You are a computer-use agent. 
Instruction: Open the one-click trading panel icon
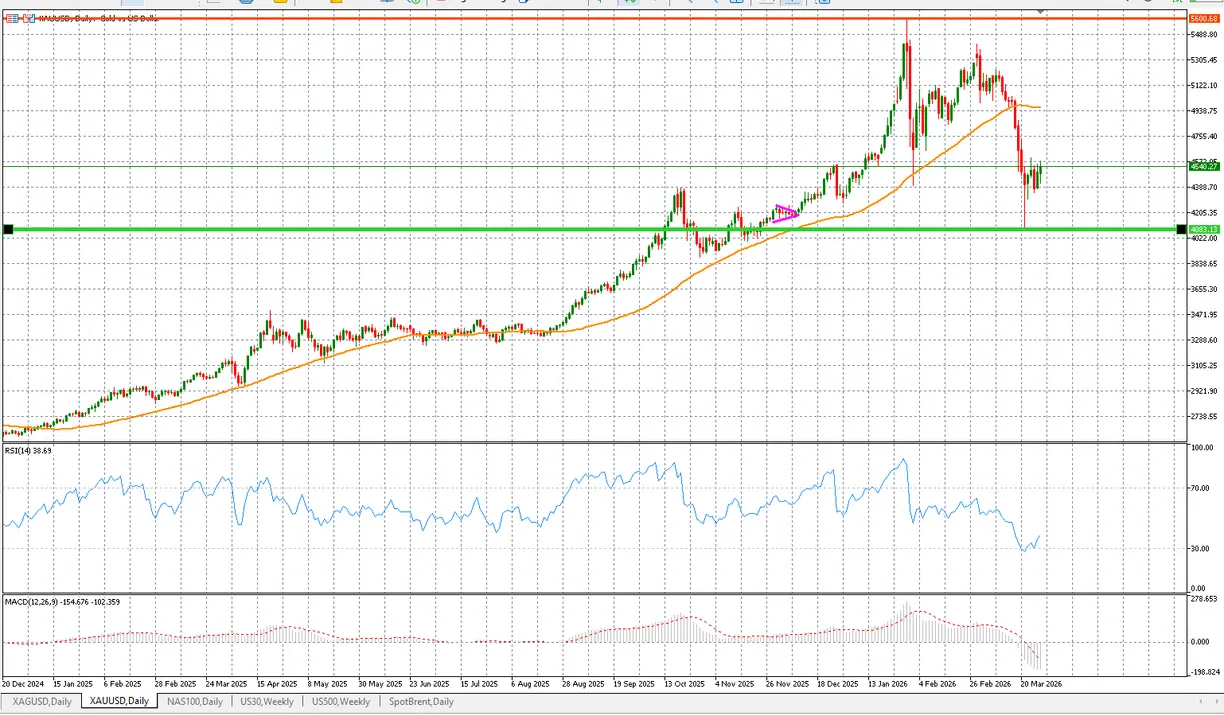click(x=12, y=18)
